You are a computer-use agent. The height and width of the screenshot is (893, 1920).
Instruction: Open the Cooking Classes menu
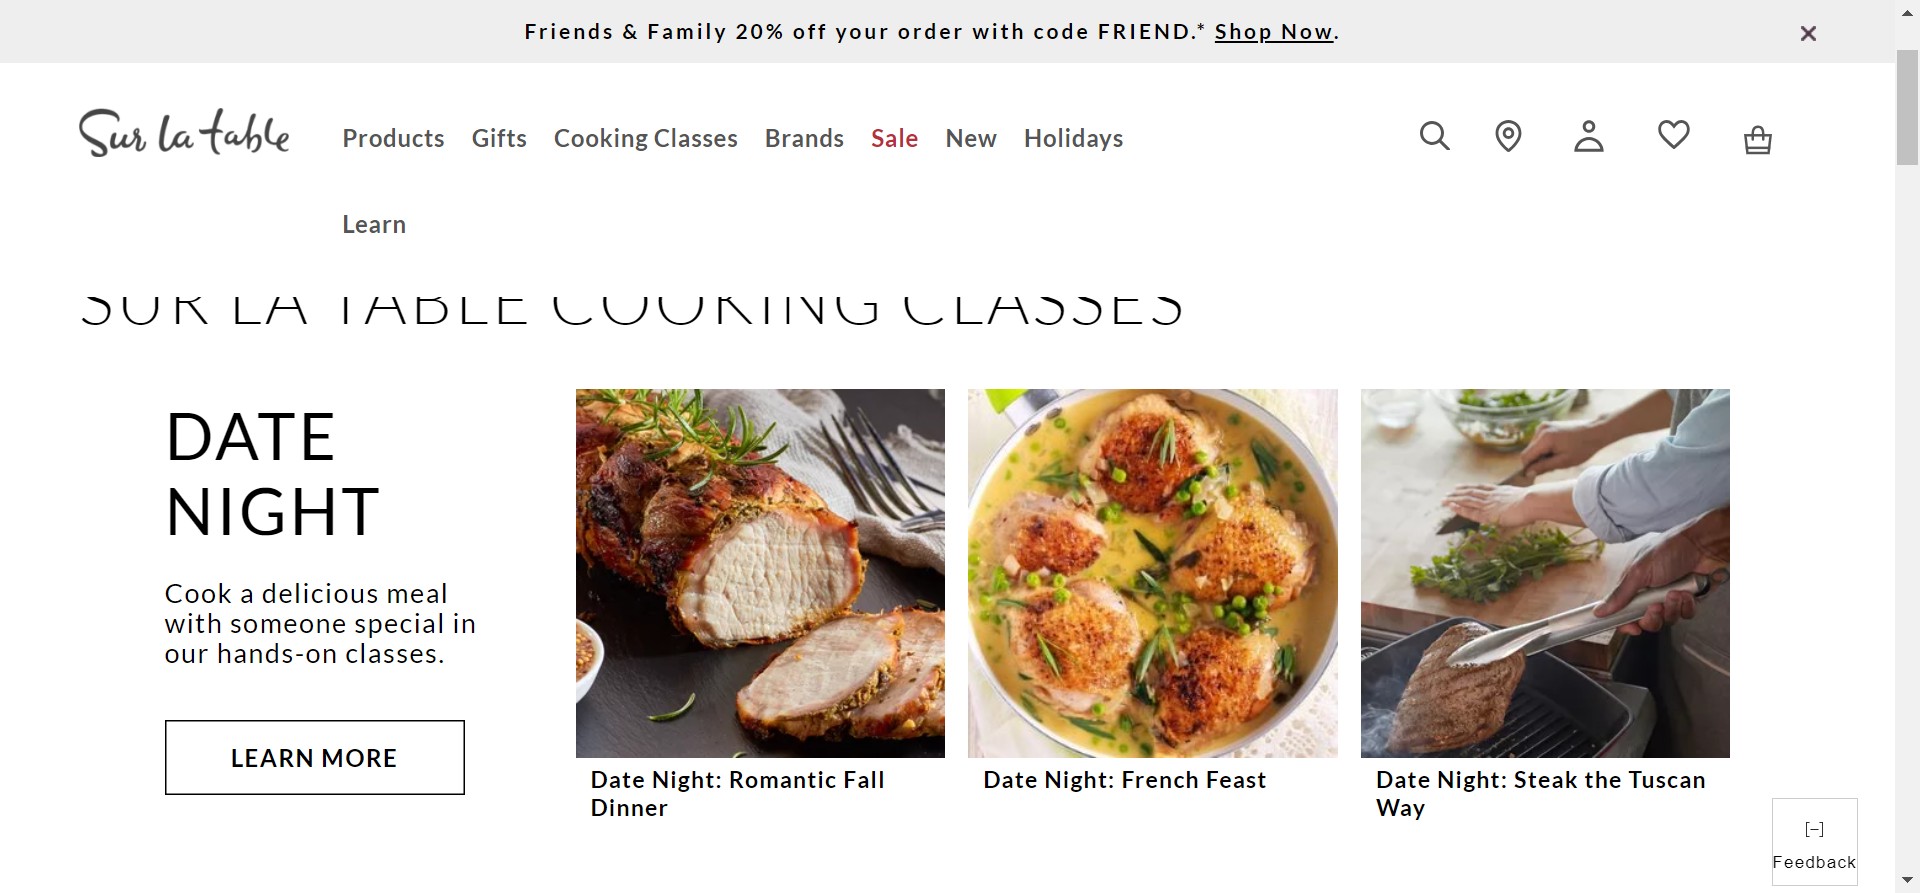645,138
